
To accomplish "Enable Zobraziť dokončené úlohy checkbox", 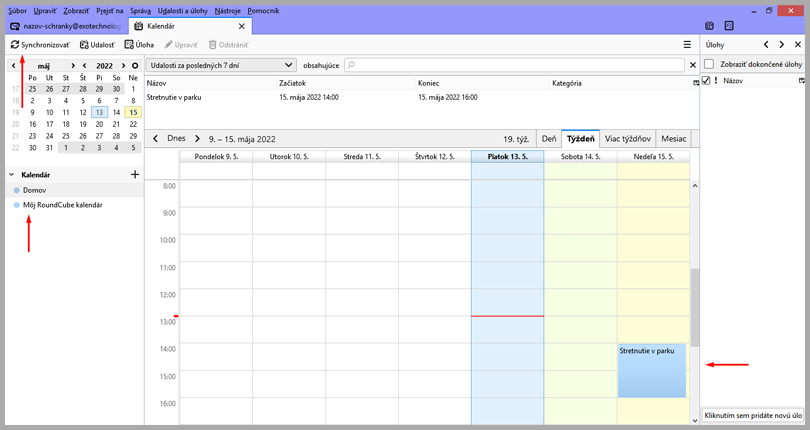I will coord(709,64).
